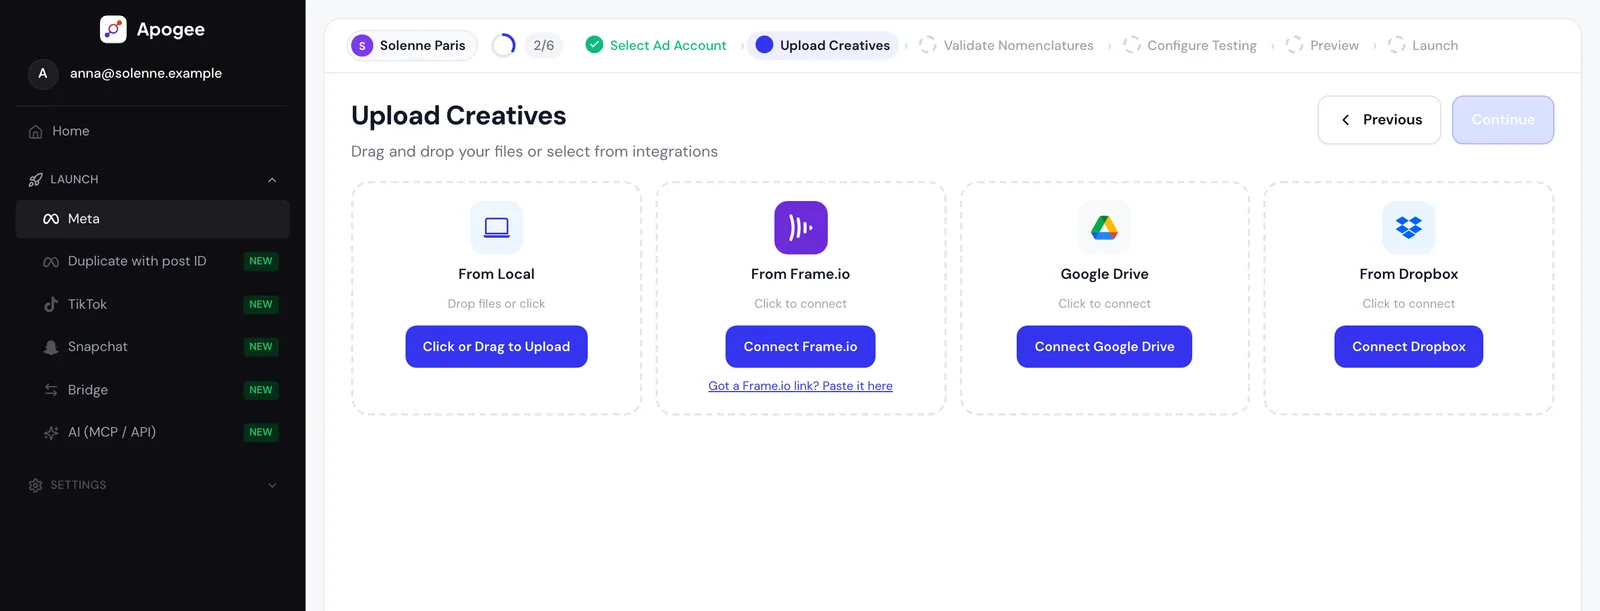Open Duplicate with post ID

coord(153,262)
